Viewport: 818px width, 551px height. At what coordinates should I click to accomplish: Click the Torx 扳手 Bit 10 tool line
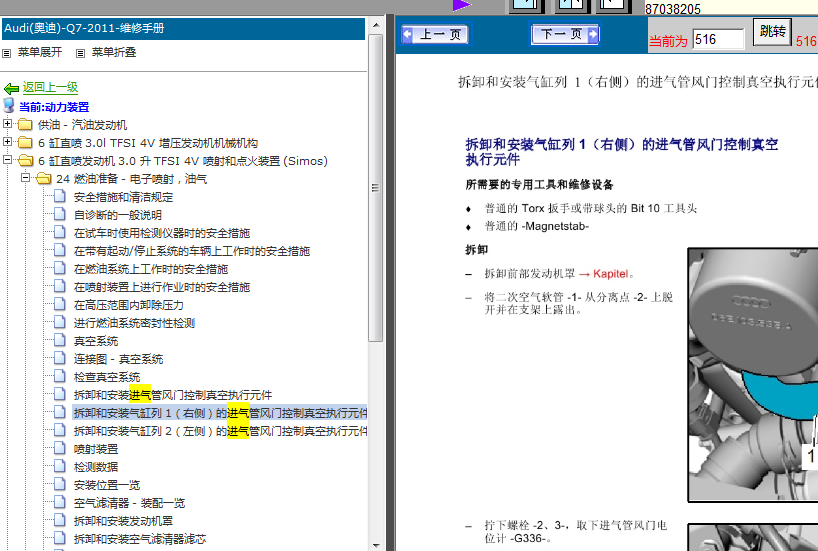pos(591,208)
